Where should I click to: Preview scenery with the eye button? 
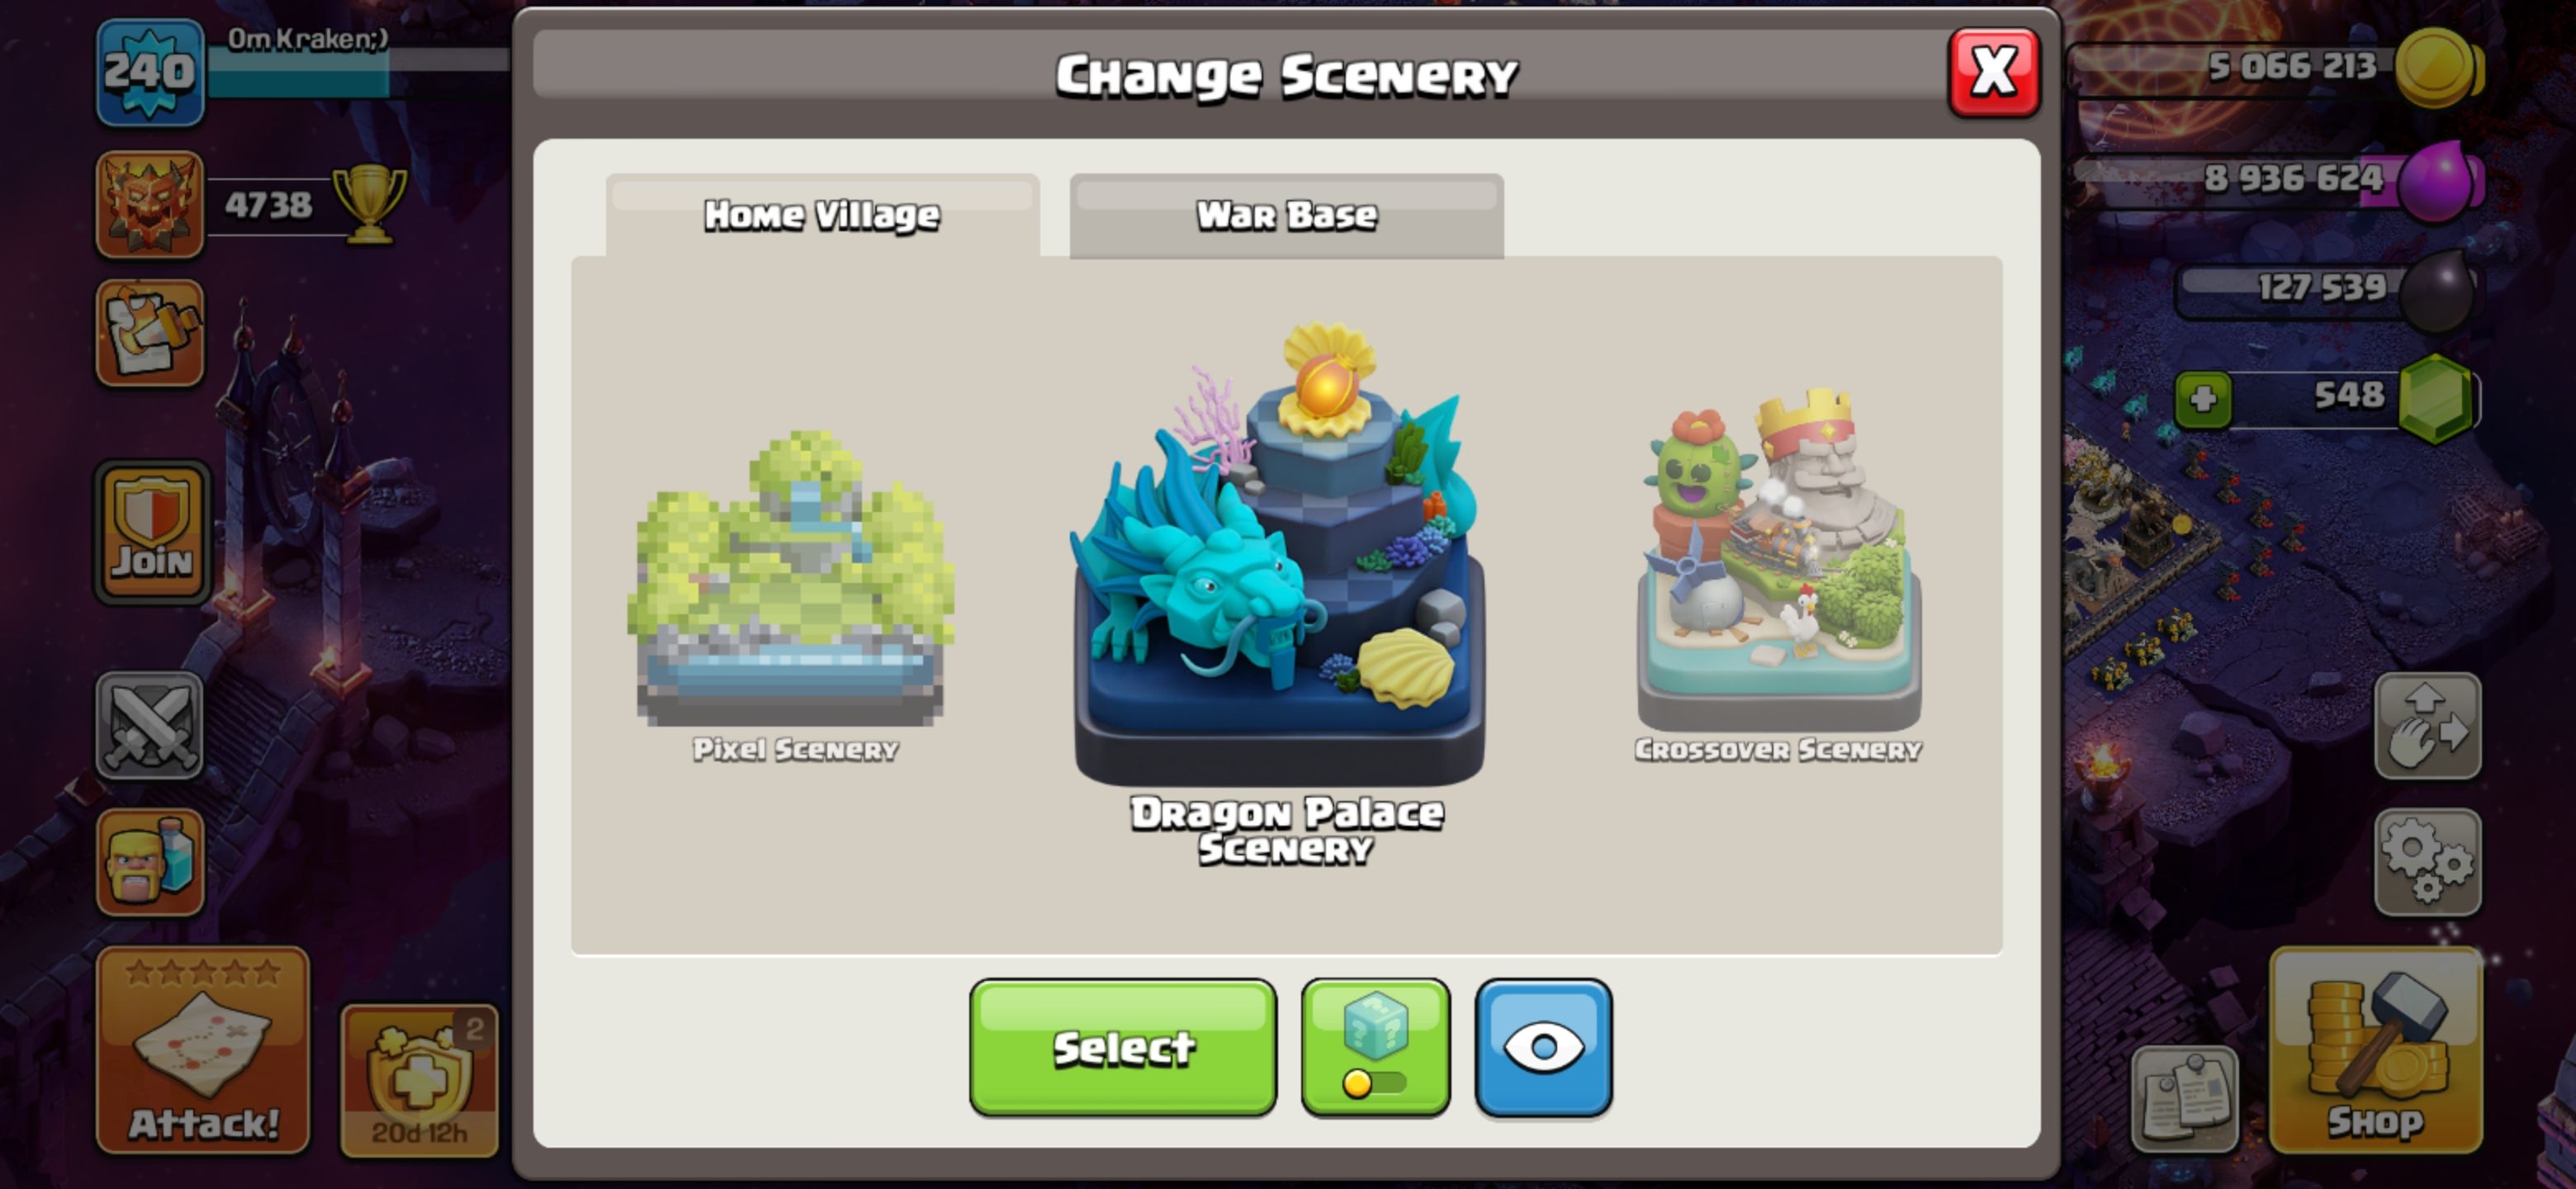(x=1543, y=1047)
